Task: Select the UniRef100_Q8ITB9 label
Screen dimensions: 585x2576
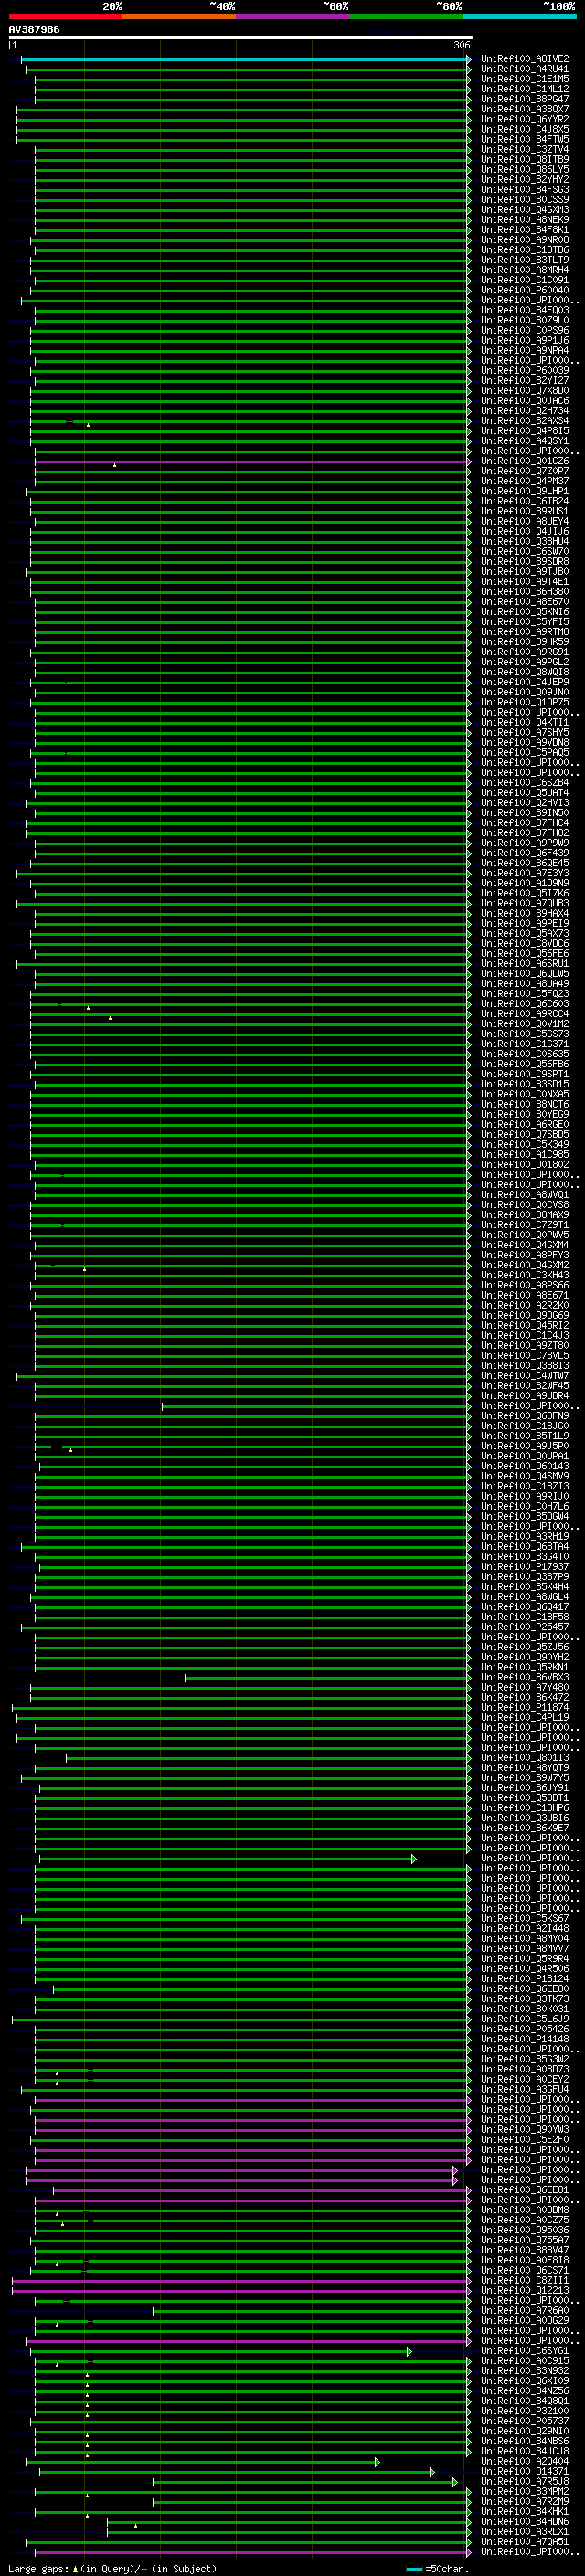Action: pyautogui.click(x=524, y=159)
